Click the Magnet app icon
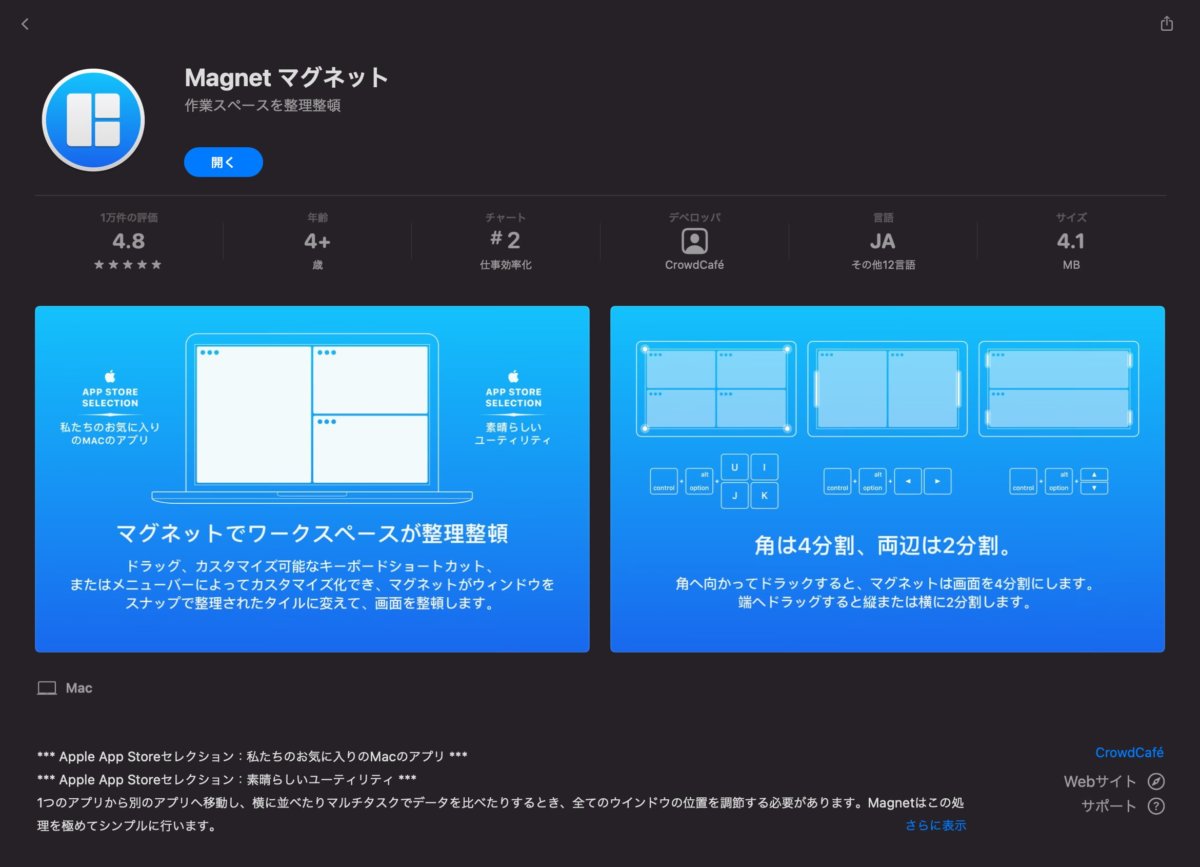Screen dimensions: 1200x867 coord(93,118)
